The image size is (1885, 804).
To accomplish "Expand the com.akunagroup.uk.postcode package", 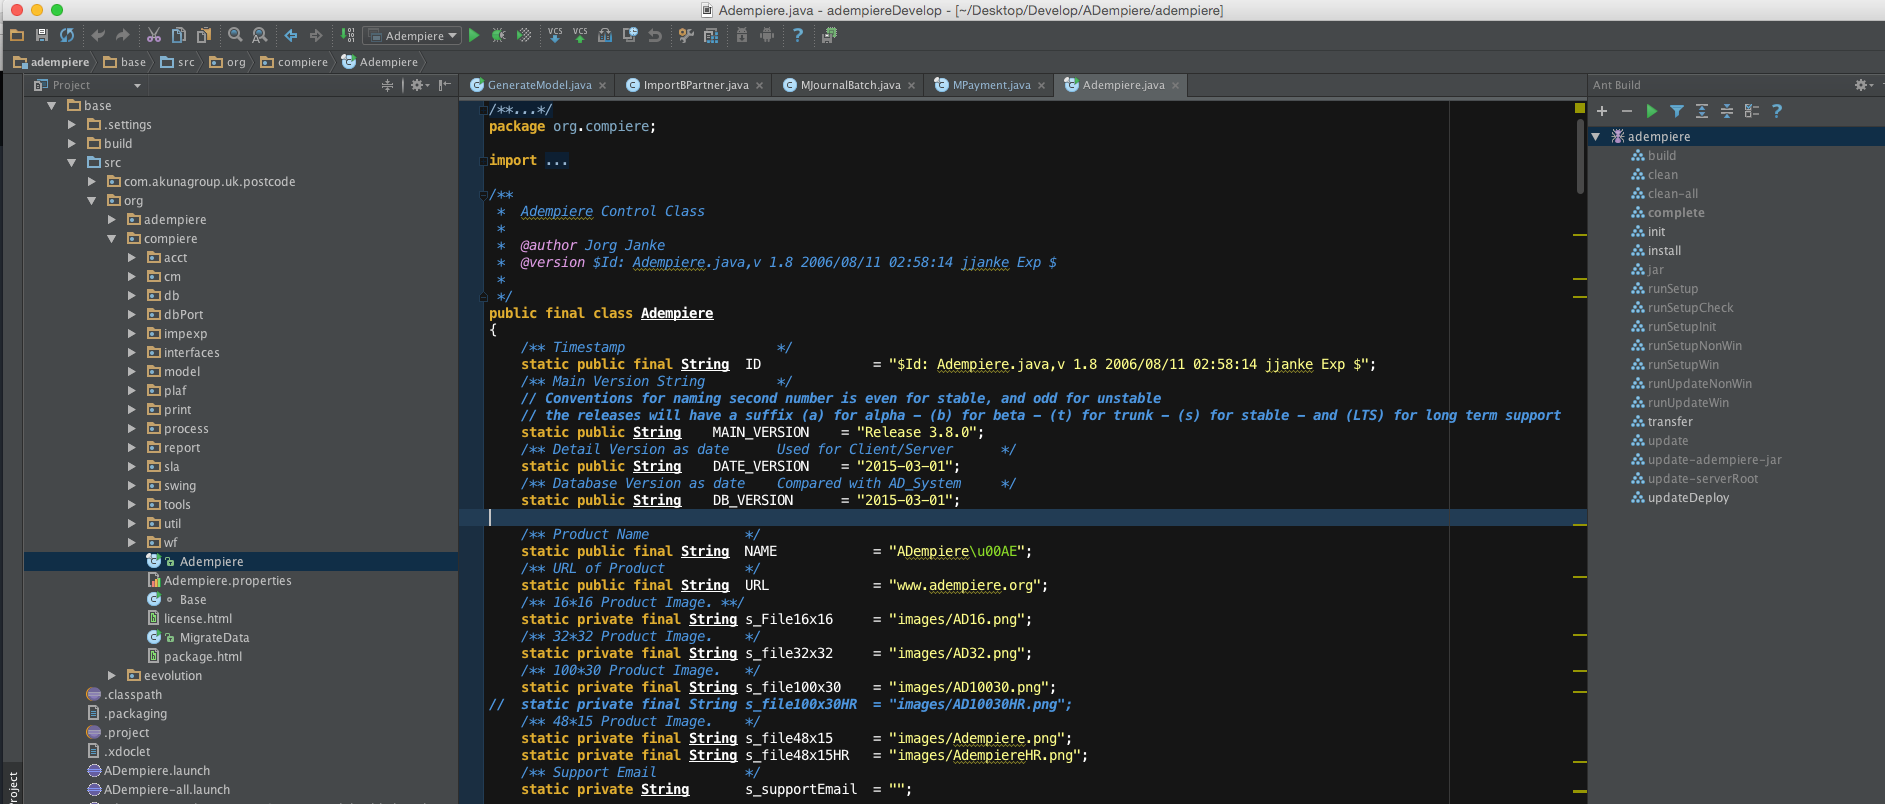I will pos(91,181).
